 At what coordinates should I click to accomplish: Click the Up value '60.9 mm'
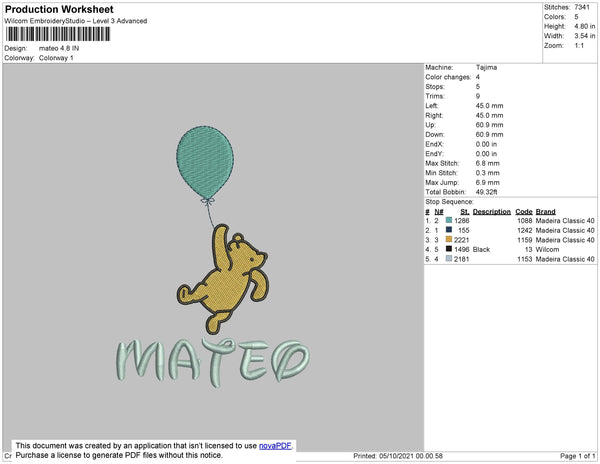tap(489, 125)
